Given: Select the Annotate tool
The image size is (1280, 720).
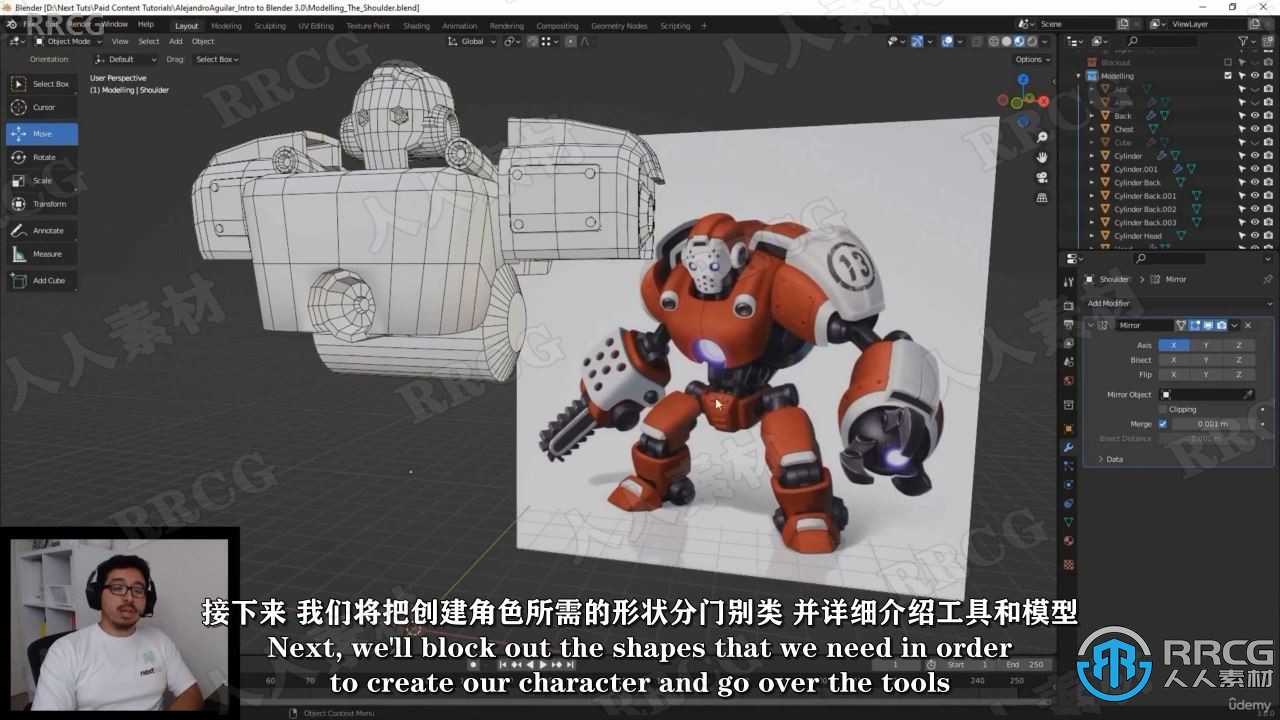Looking at the screenshot, I should pyautogui.click(x=42, y=230).
